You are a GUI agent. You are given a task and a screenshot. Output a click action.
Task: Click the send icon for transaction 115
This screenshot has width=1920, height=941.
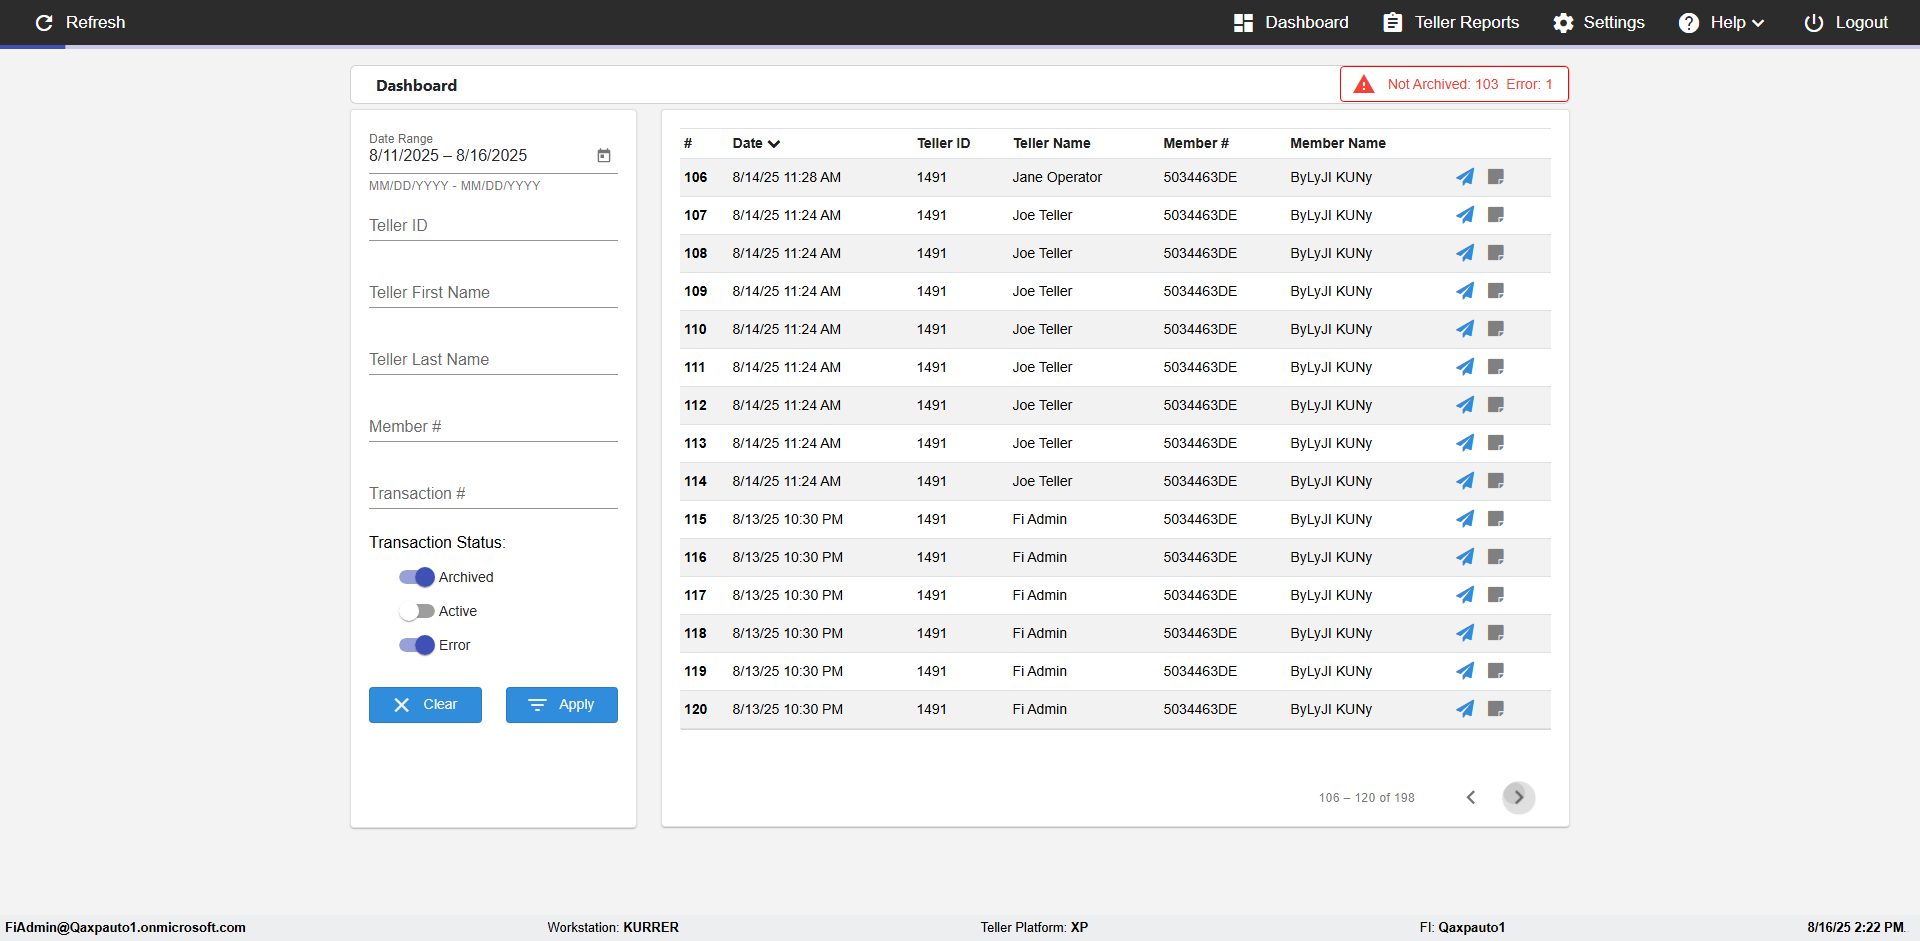click(1465, 519)
